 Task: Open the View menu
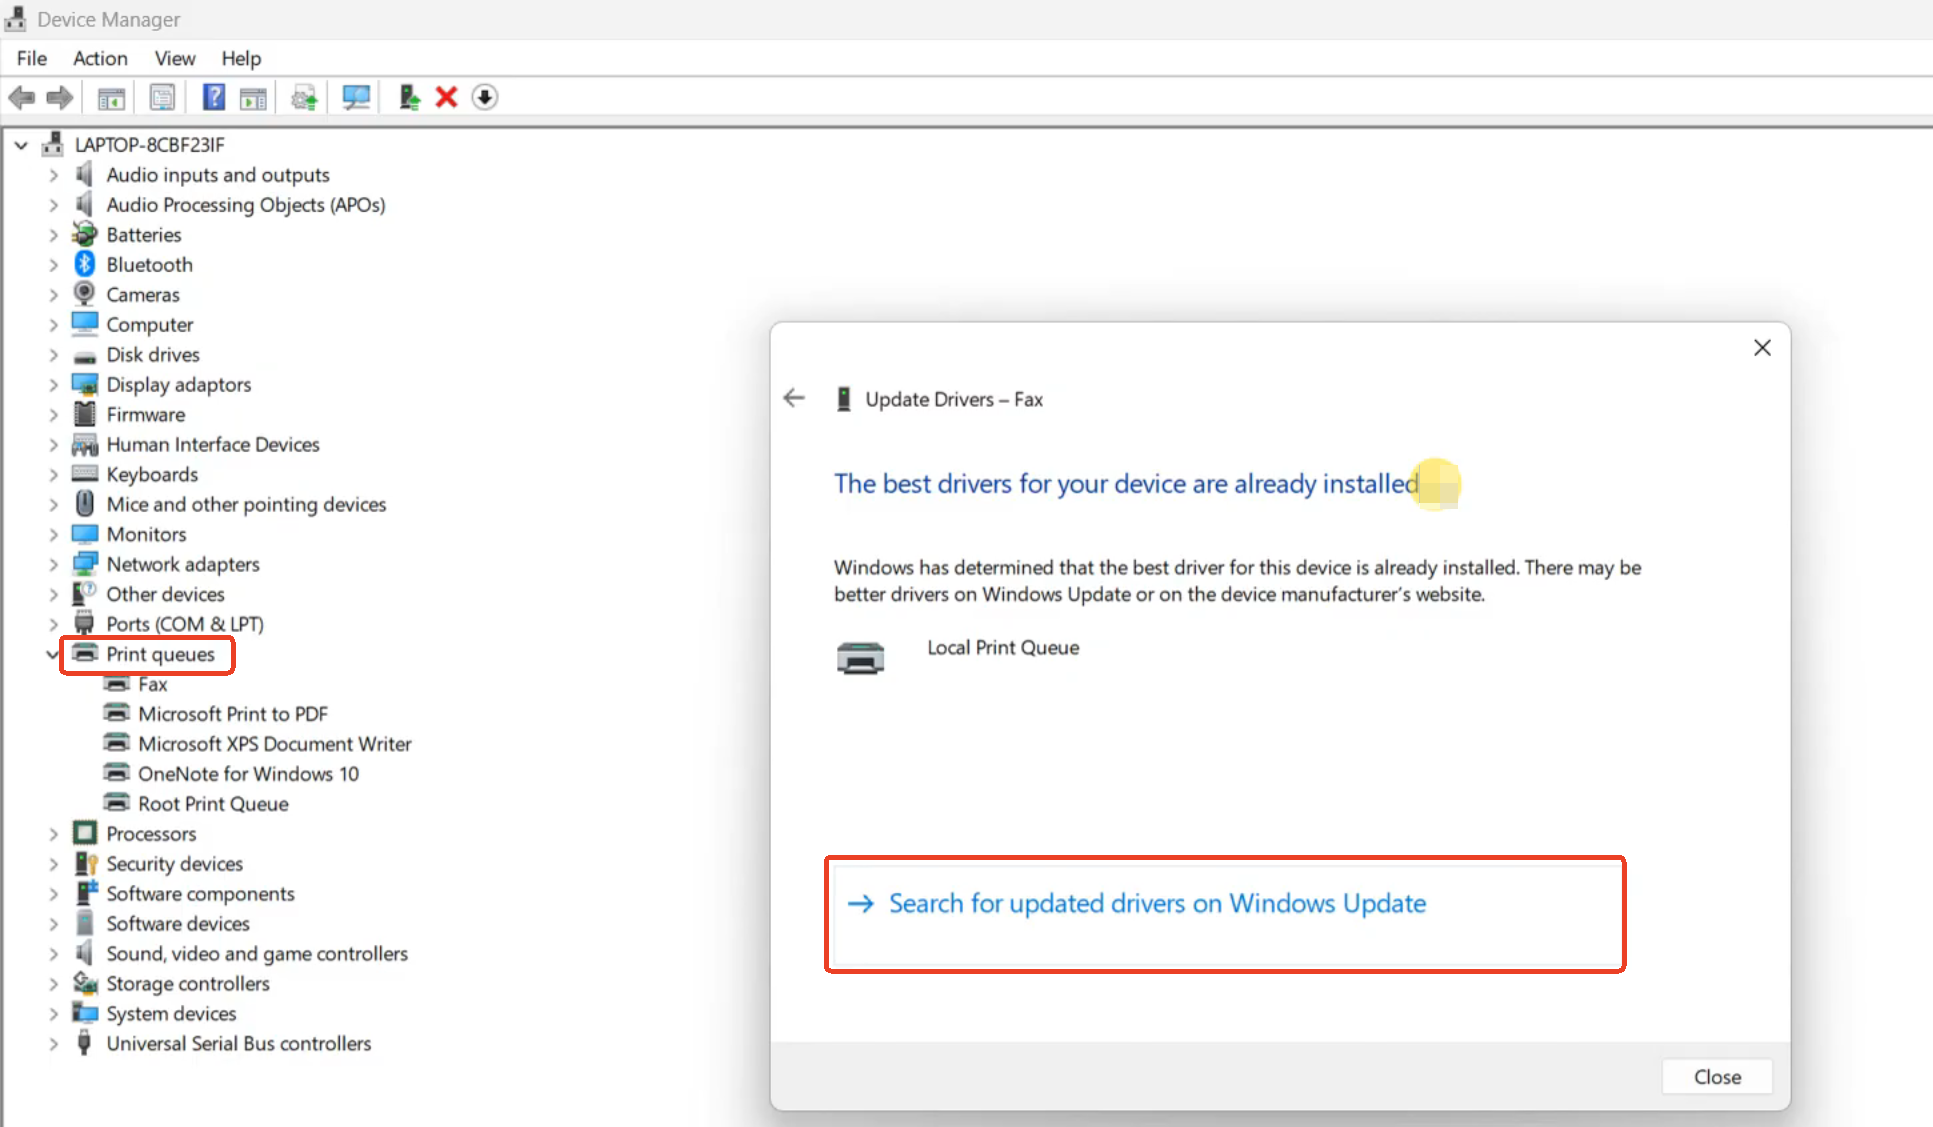(175, 58)
